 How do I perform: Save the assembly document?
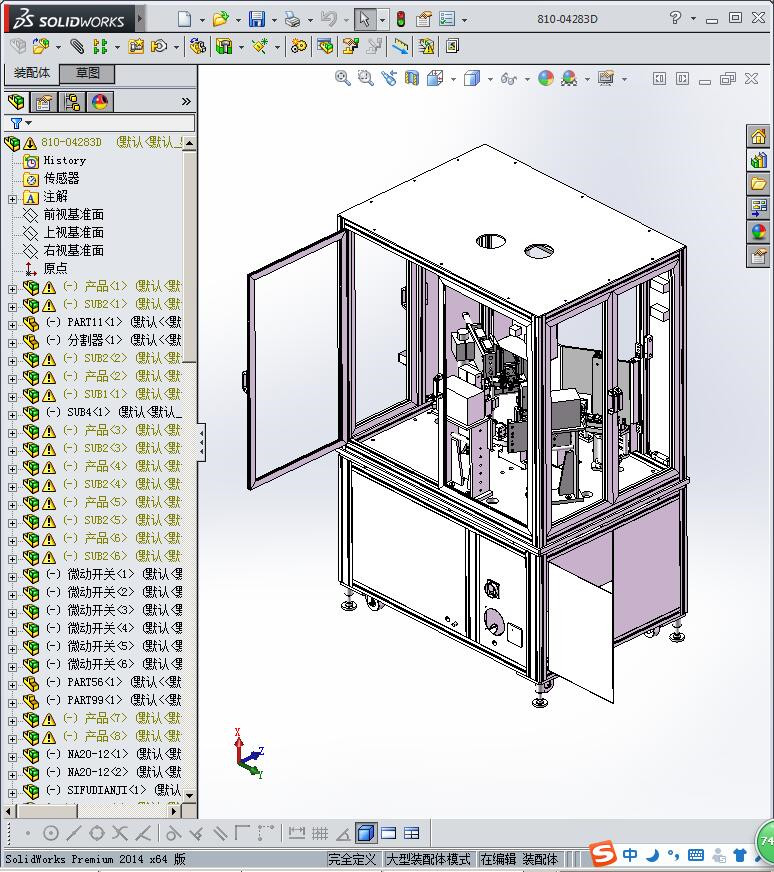tap(257, 19)
